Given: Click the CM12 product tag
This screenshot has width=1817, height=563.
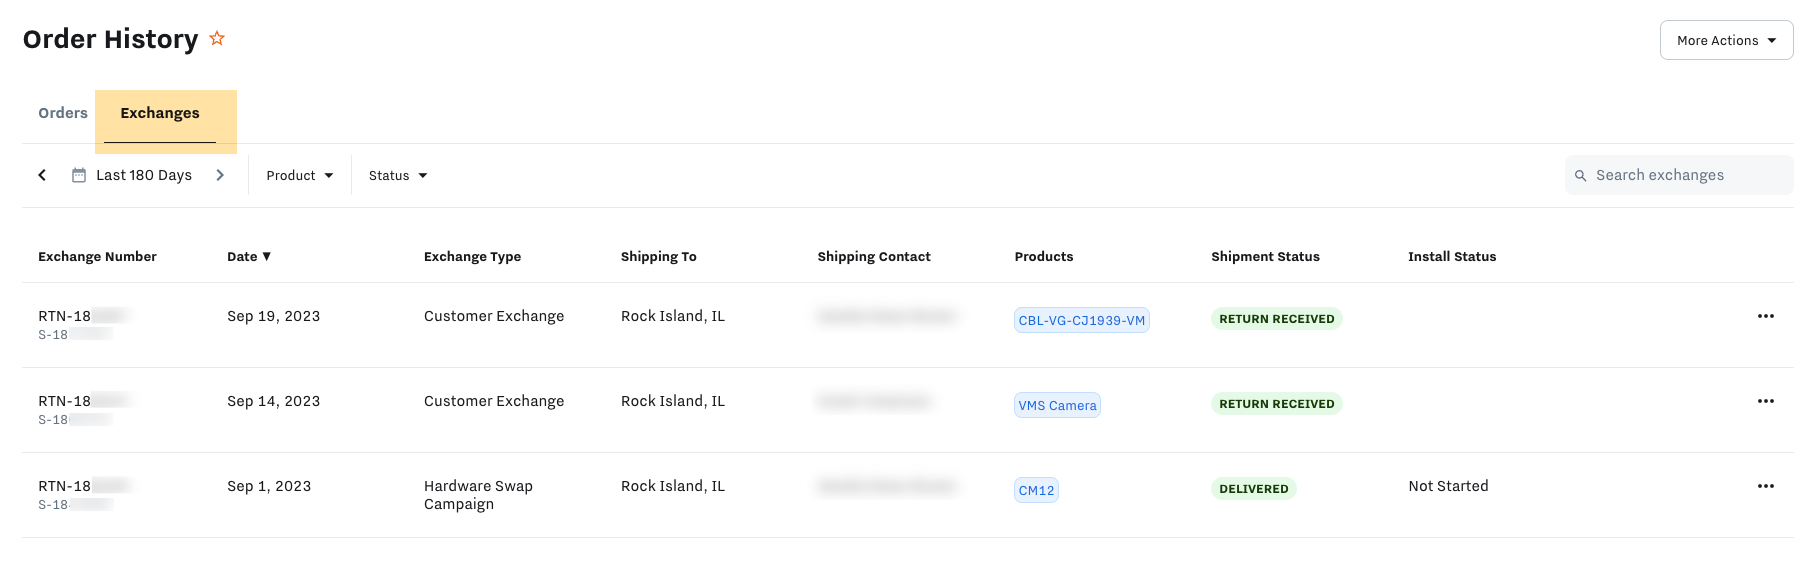Looking at the screenshot, I should coord(1036,491).
